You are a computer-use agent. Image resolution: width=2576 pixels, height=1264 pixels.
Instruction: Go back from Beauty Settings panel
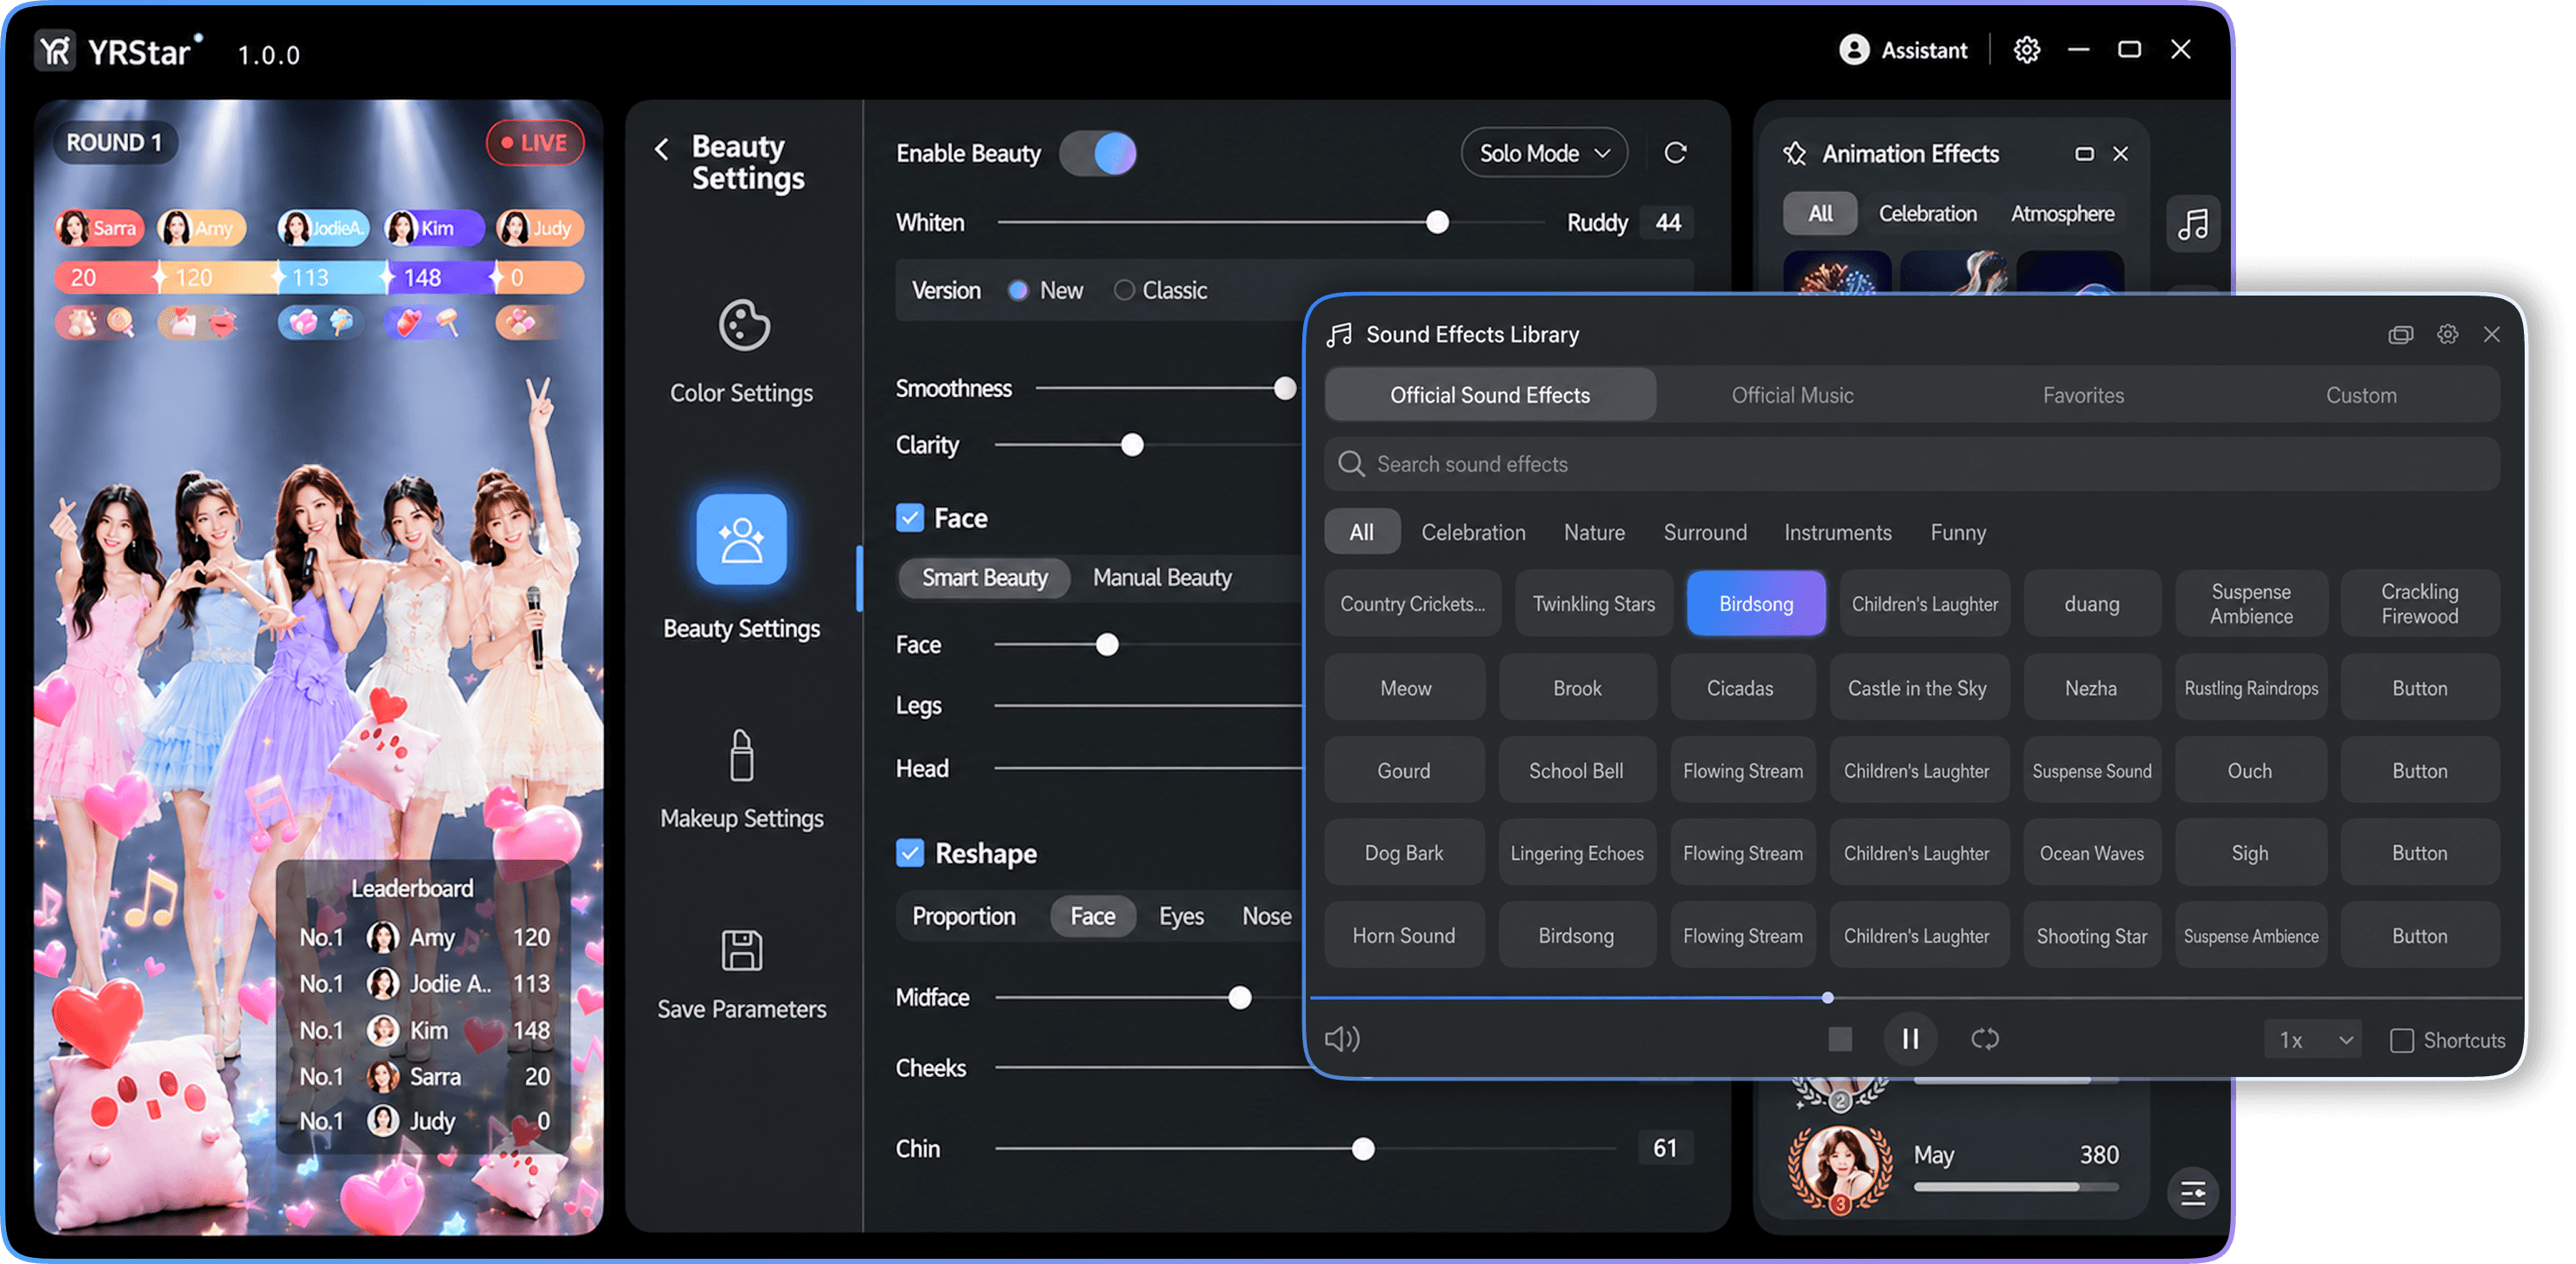661,149
